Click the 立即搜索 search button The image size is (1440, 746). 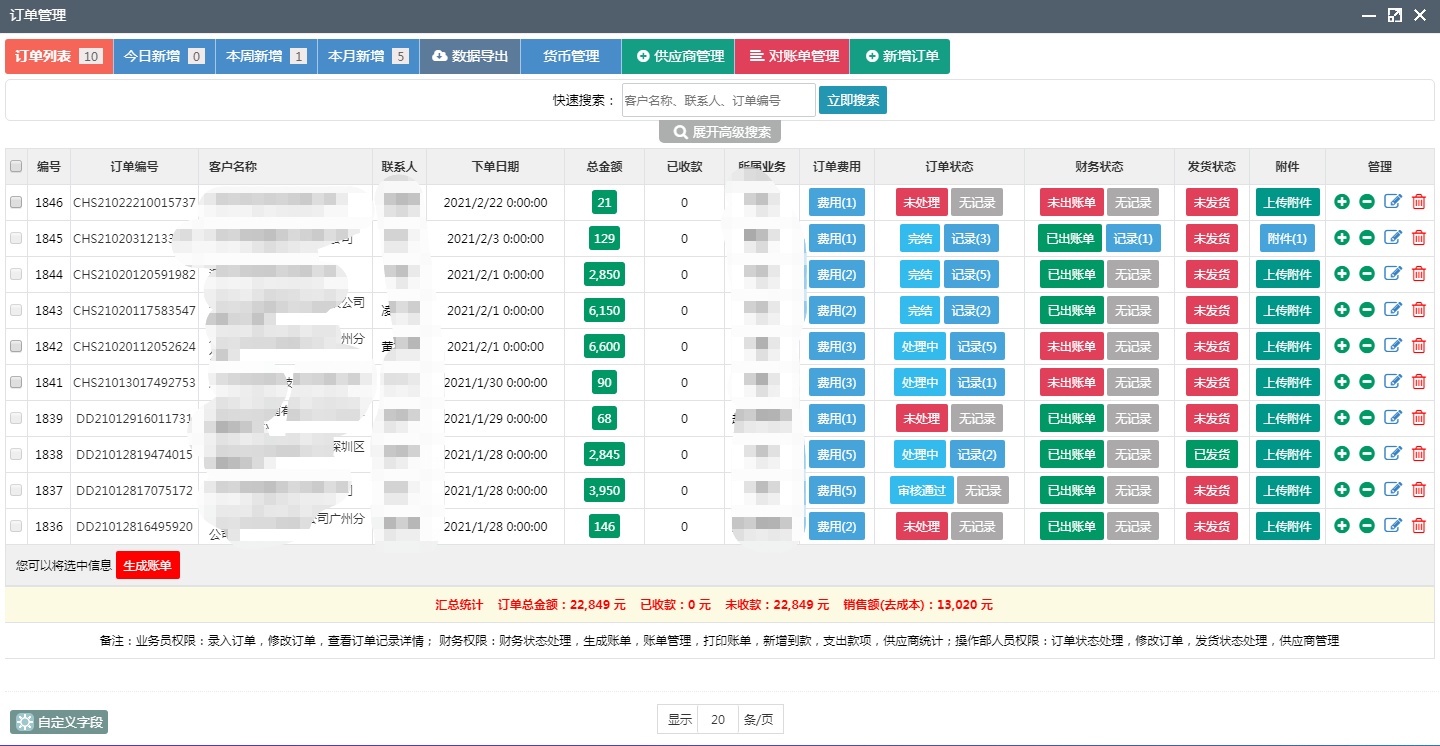pos(852,100)
